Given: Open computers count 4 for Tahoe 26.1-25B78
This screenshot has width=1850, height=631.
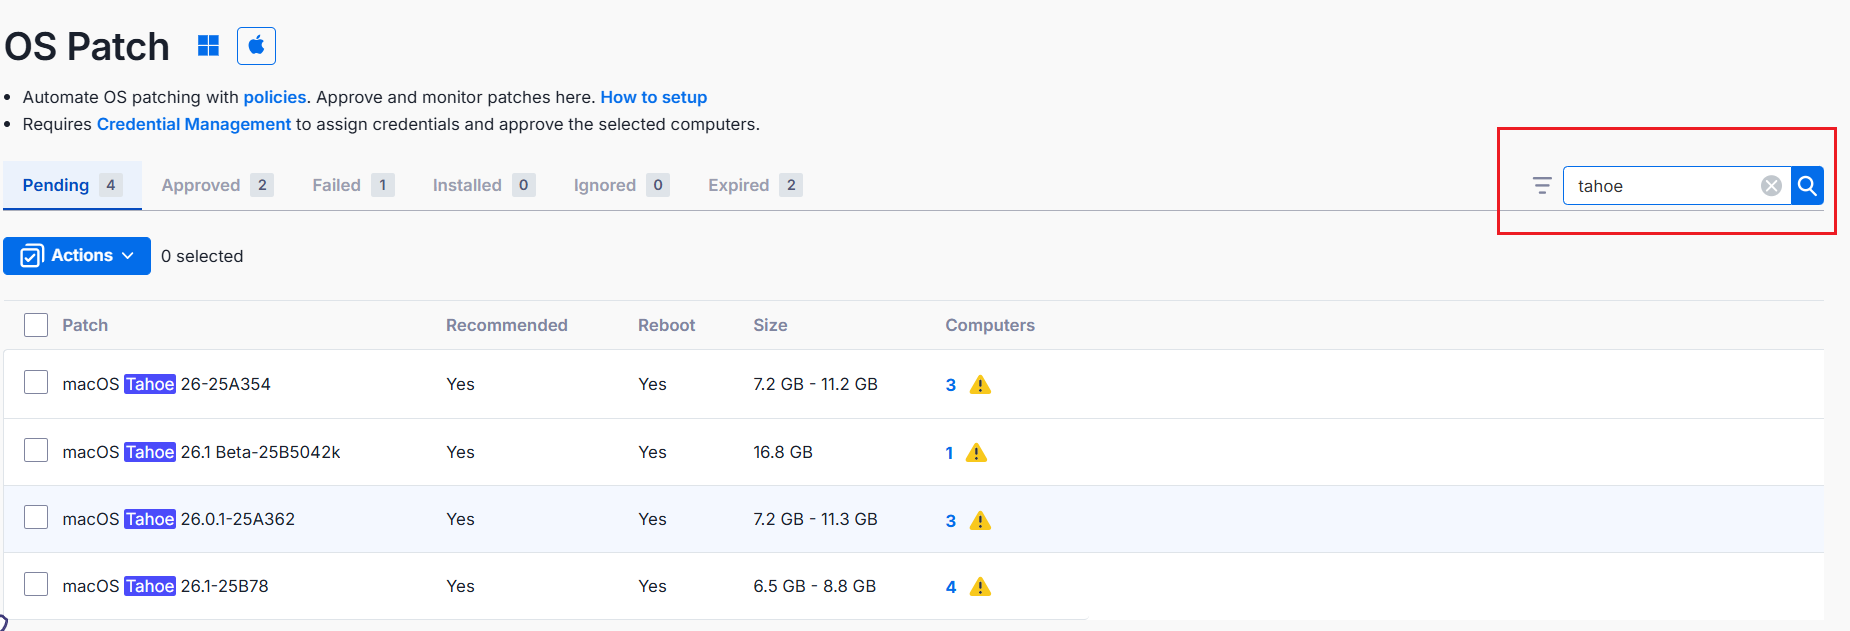Looking at the screenshot, I should point(951,587).
